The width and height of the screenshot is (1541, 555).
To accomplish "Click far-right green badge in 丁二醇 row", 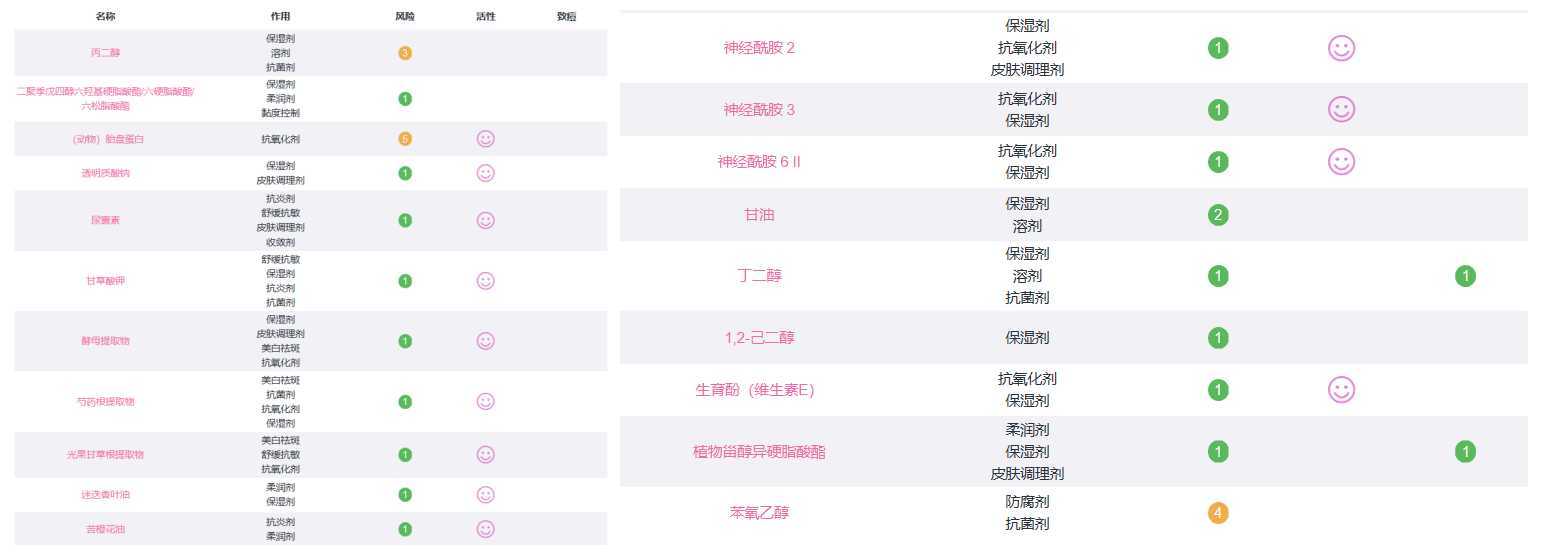I will click(x=1465, y=276).
